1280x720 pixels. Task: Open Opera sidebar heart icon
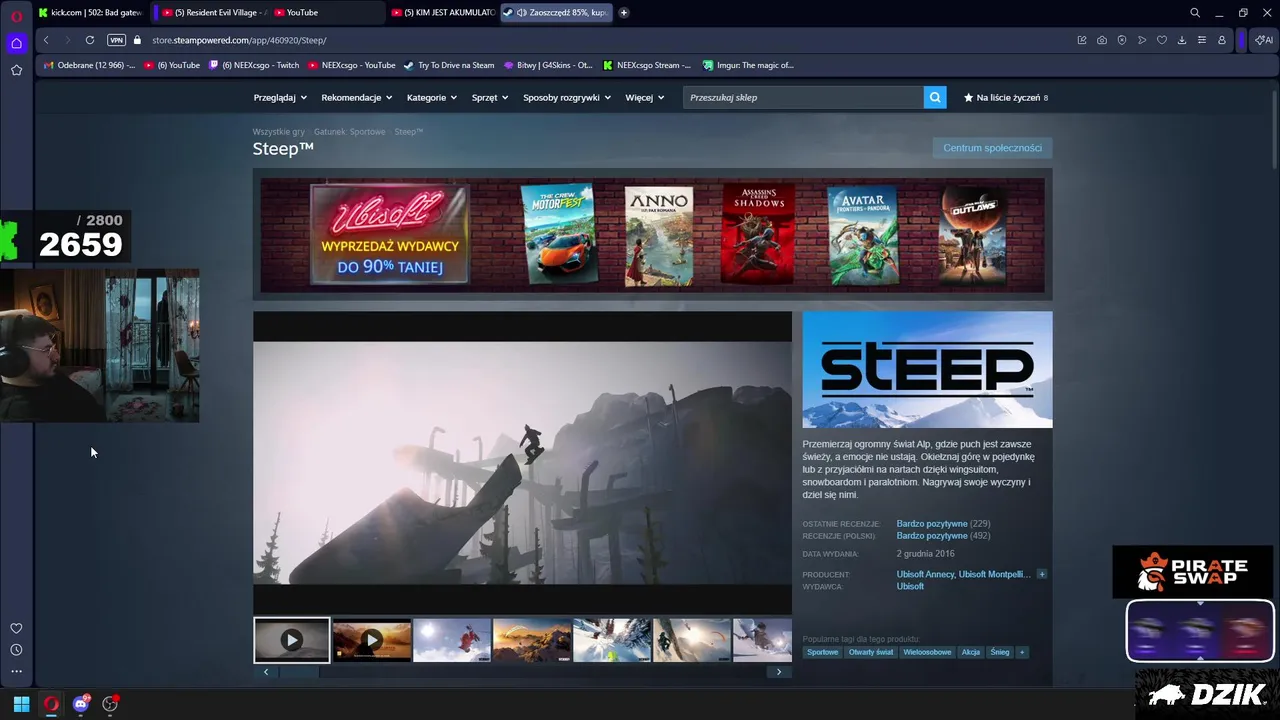[16, 628]
